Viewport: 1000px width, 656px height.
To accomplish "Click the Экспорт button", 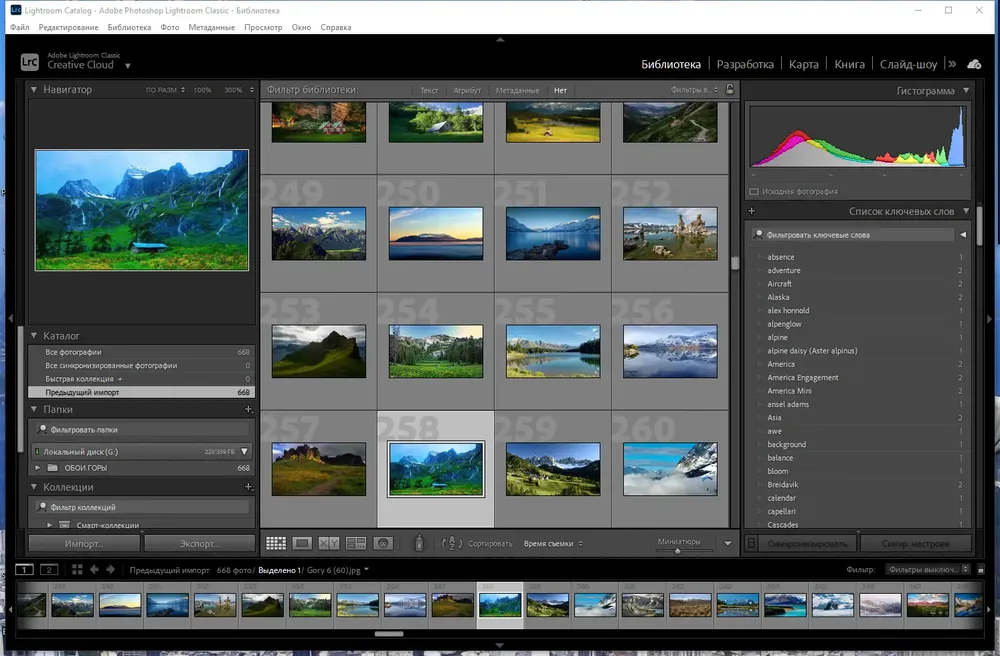I will click(x=198, y=544).
